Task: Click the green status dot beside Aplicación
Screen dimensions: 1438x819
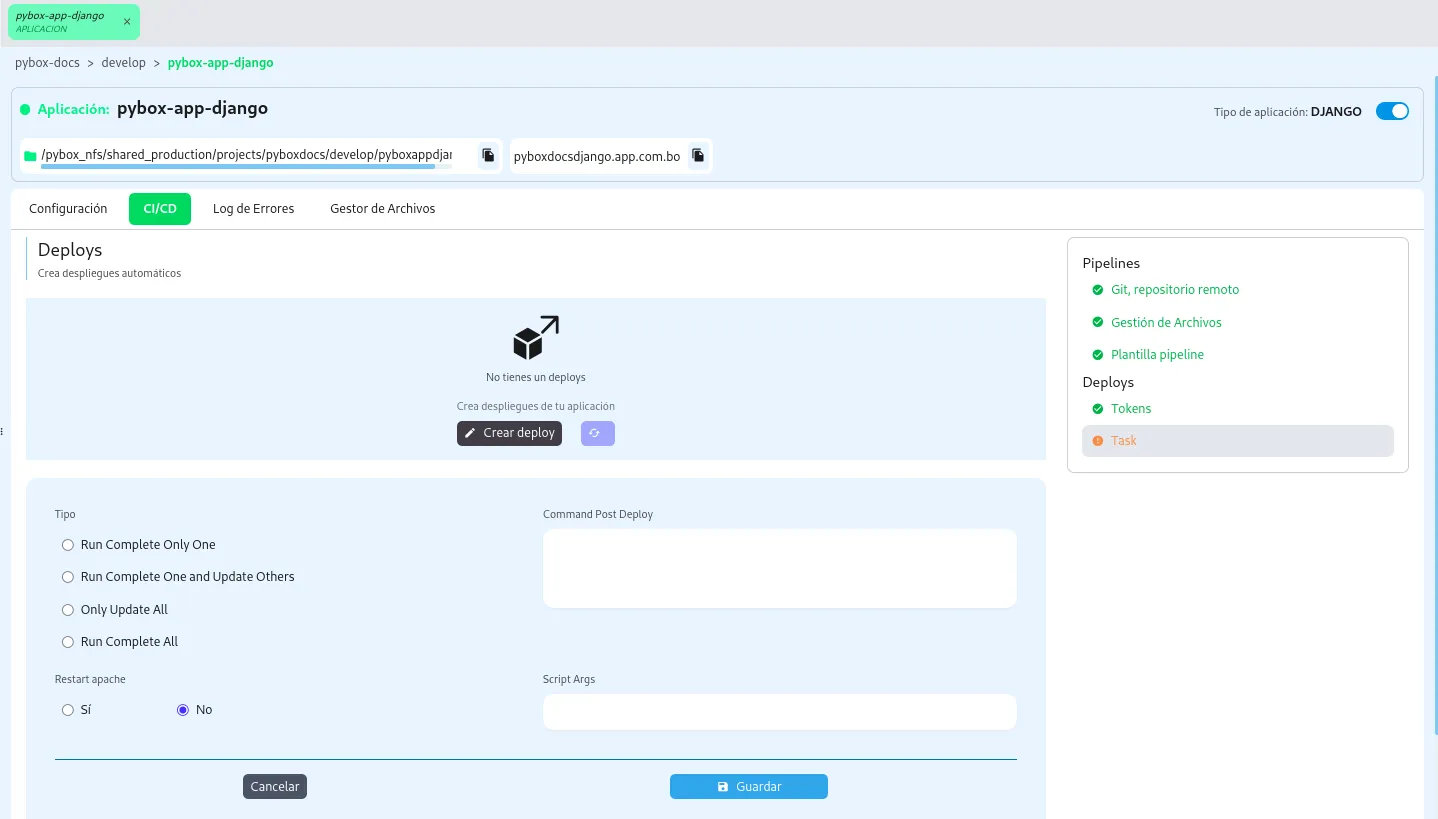Action: coord(25,109)
